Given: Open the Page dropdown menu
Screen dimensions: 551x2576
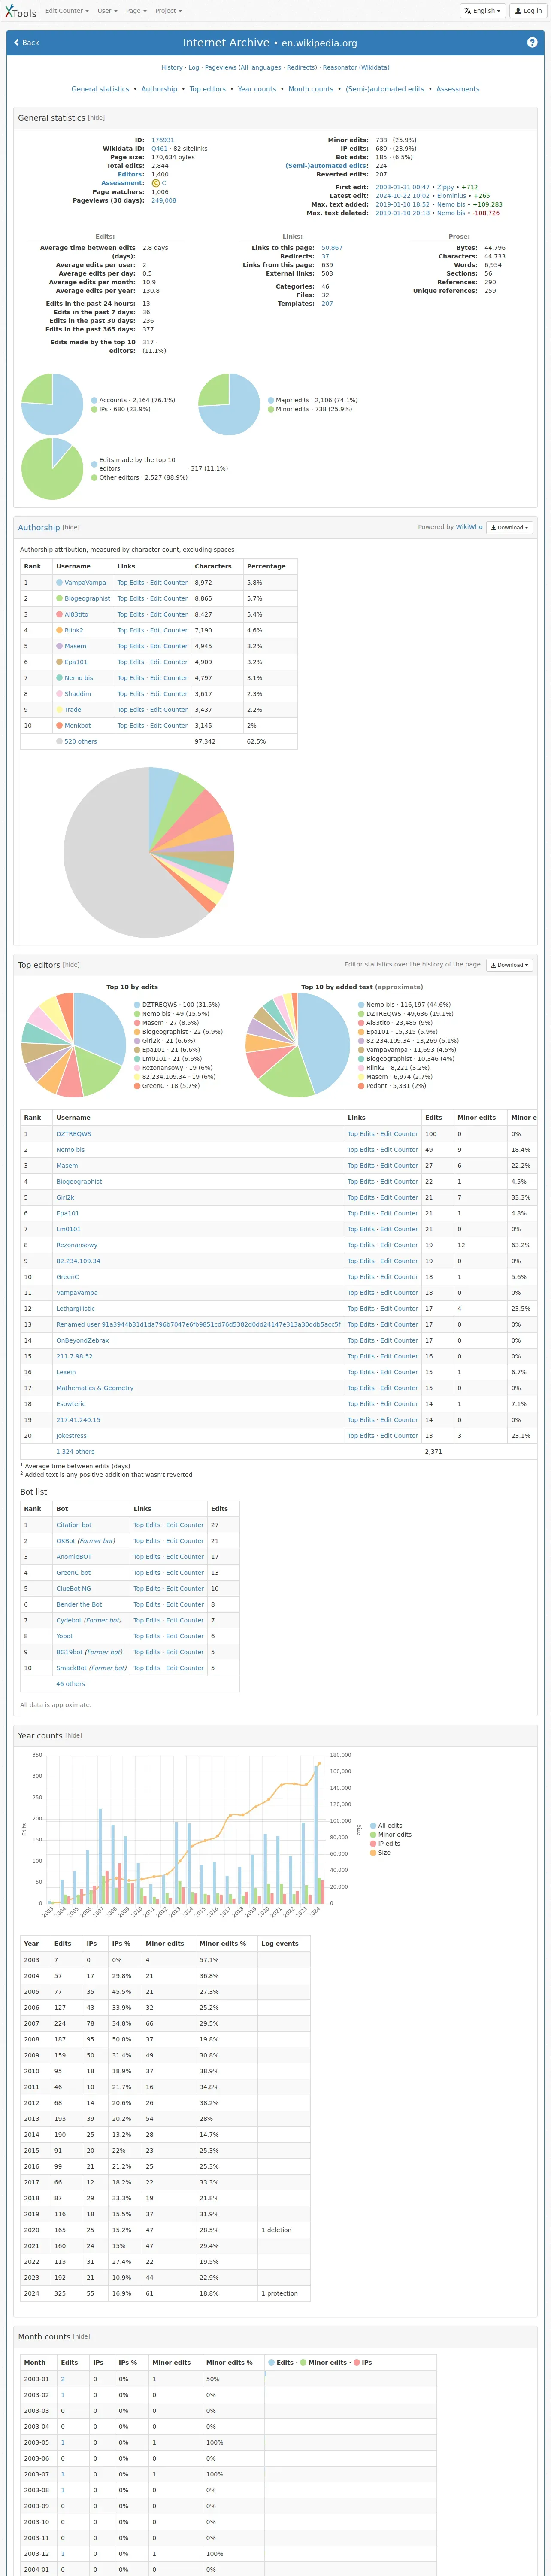Looking at the screenshot, I should coord(135,11).
